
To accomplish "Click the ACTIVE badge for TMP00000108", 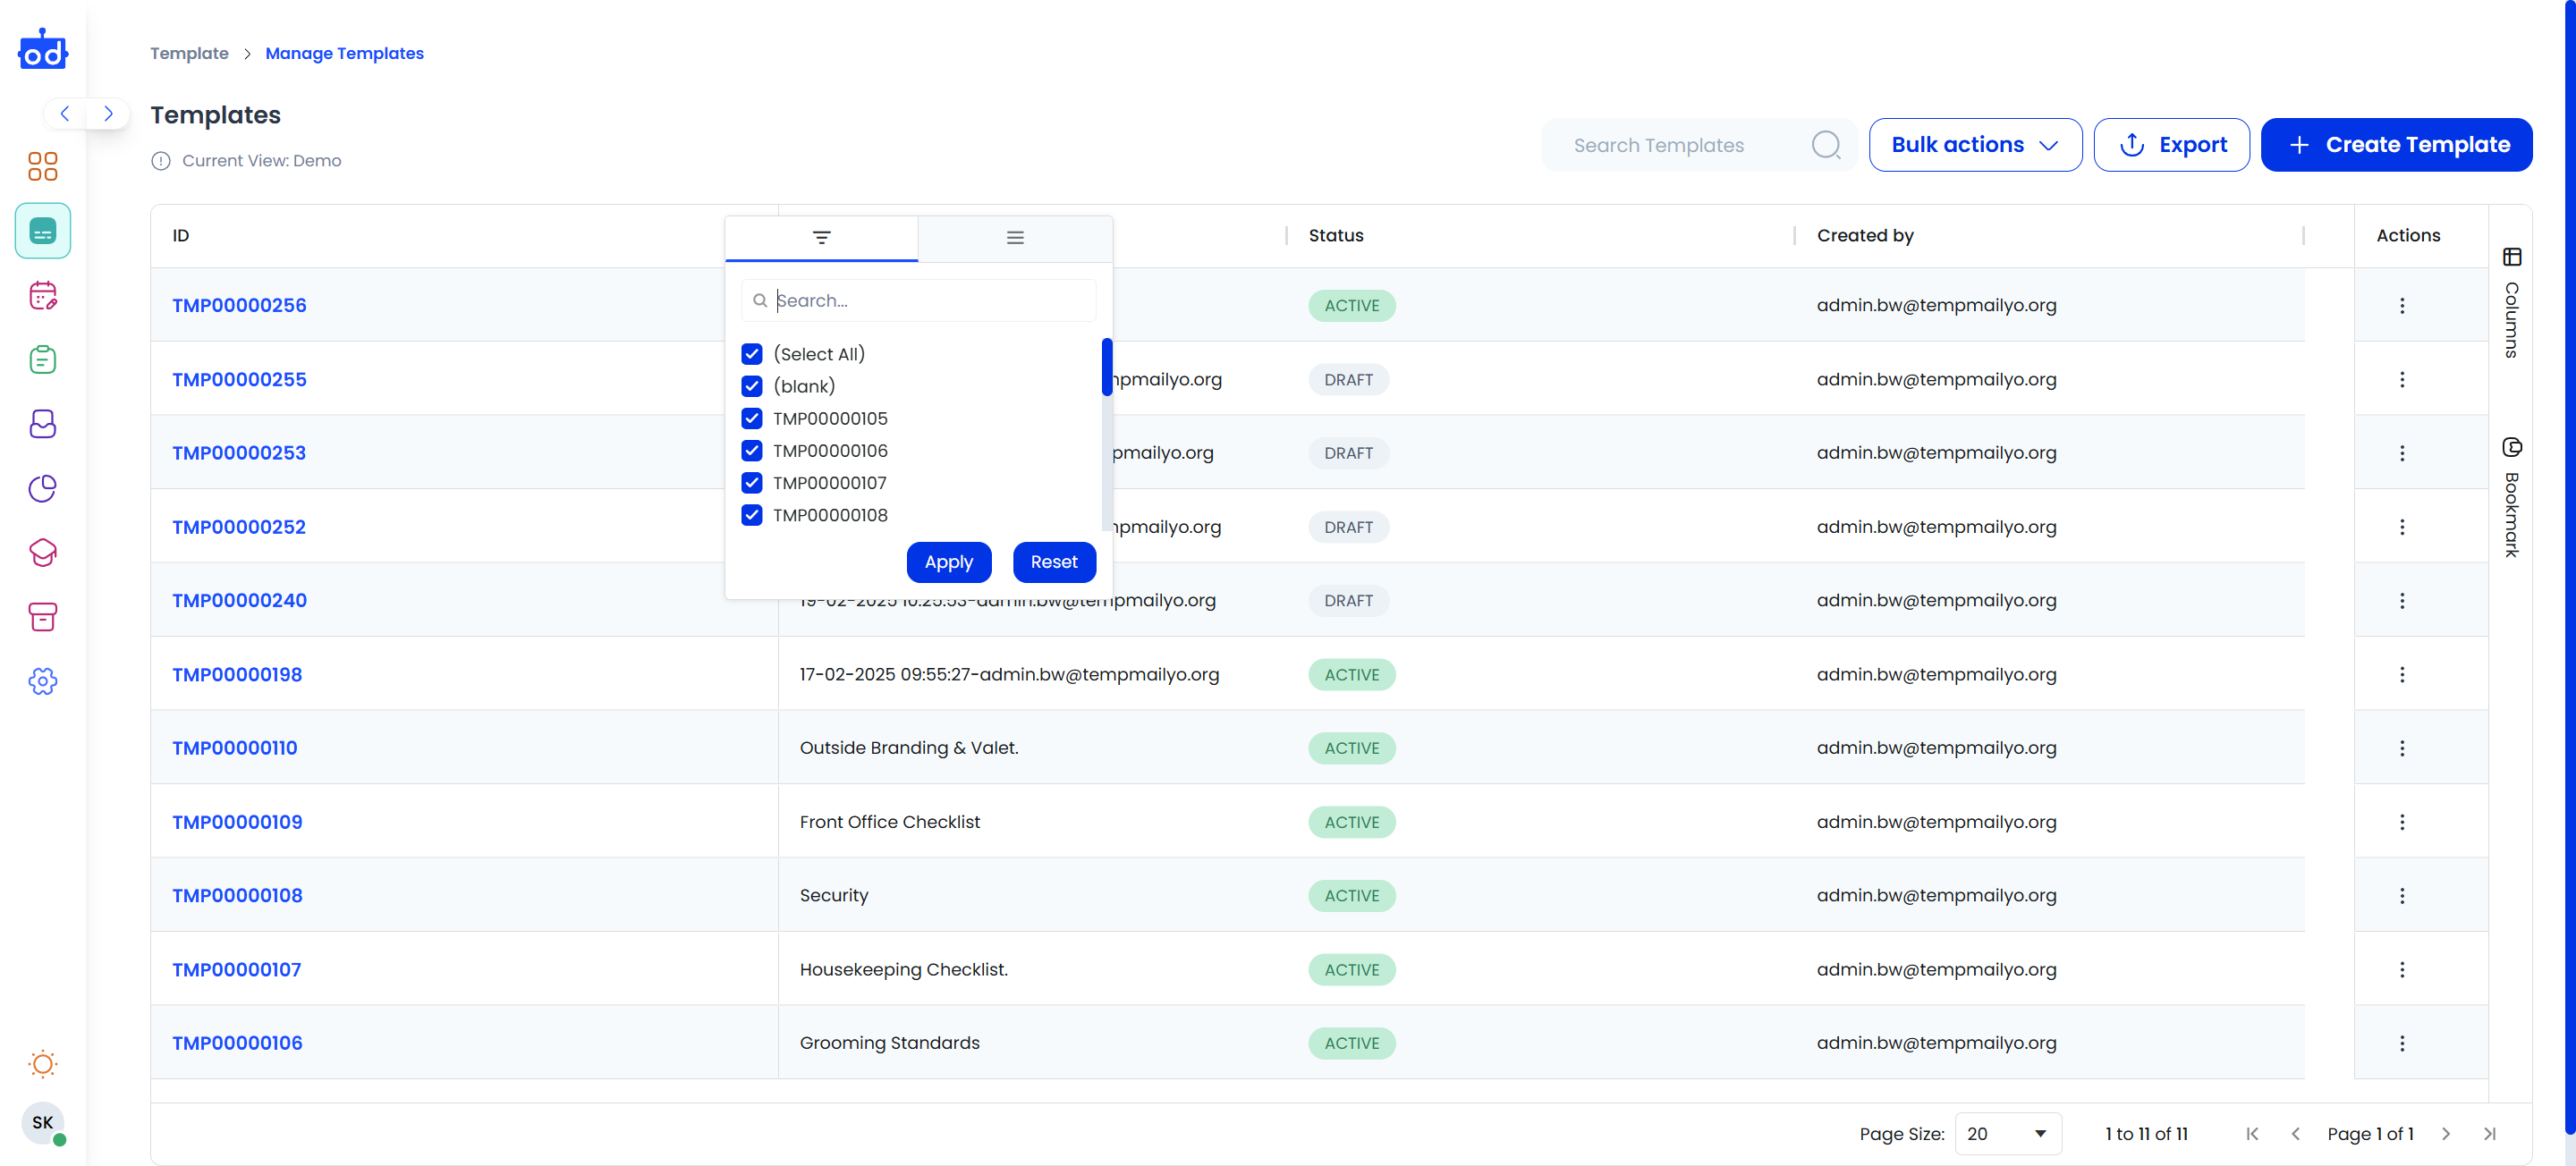I will [x=1351, y=895].
